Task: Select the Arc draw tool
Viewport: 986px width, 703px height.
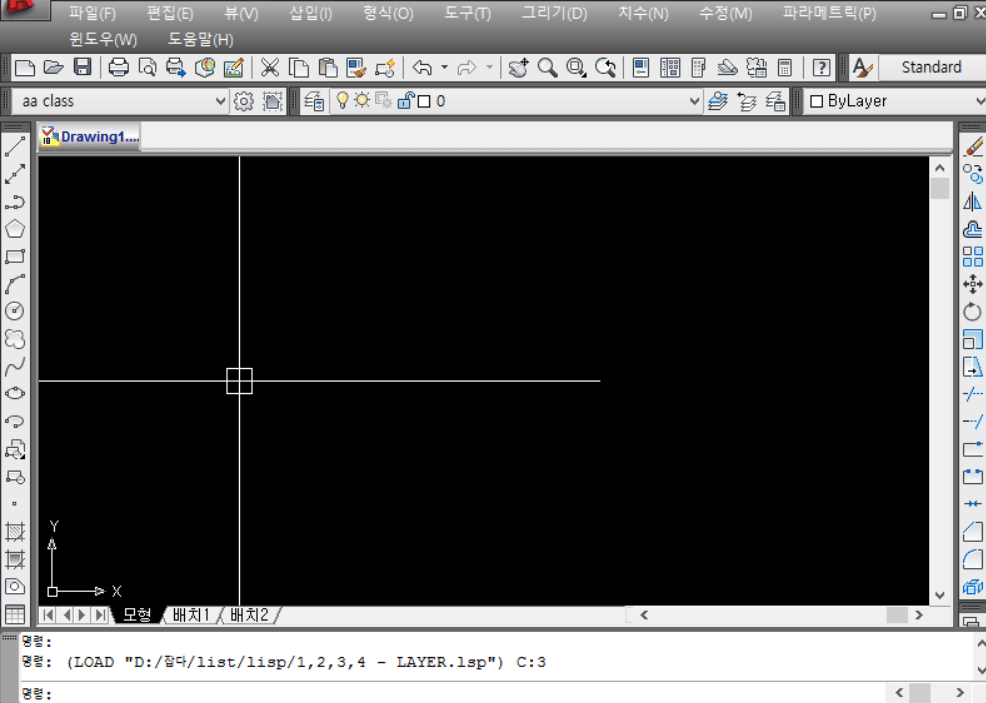Action: point(14,284)
